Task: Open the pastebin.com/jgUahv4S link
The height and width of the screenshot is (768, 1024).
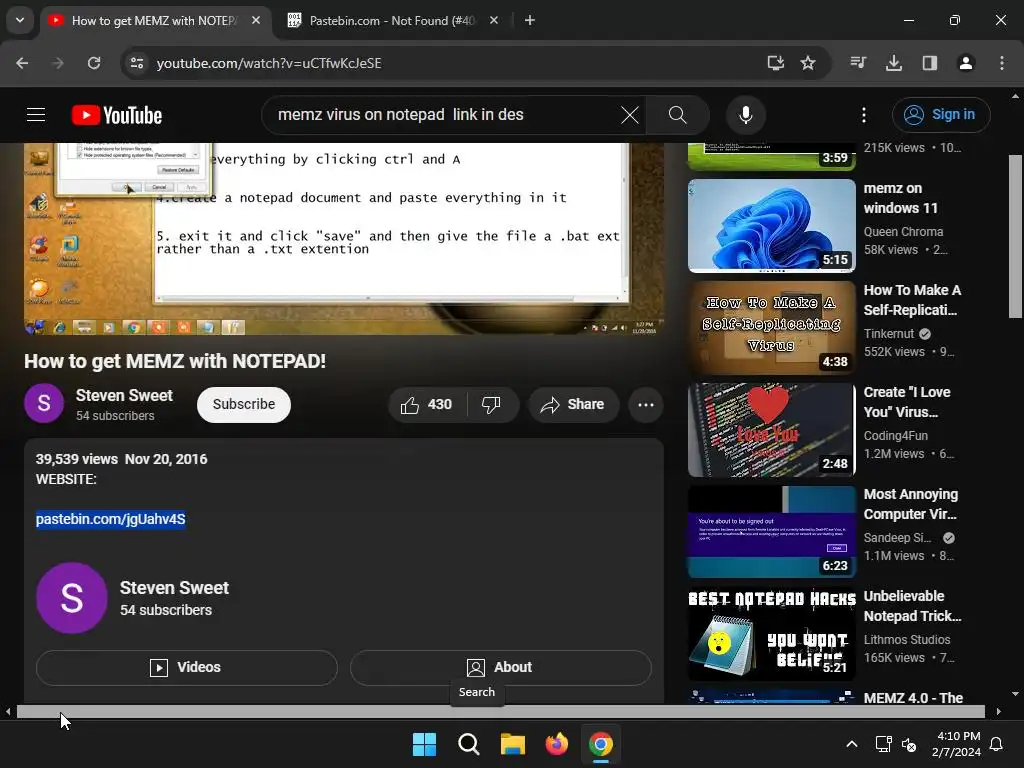Action: [110, 519]
